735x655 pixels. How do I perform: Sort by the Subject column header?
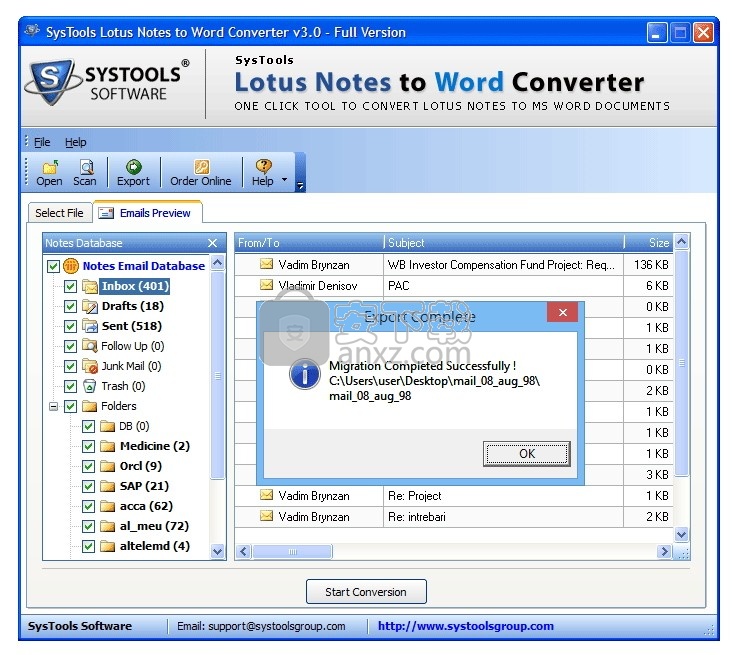[x=504, y=243]
